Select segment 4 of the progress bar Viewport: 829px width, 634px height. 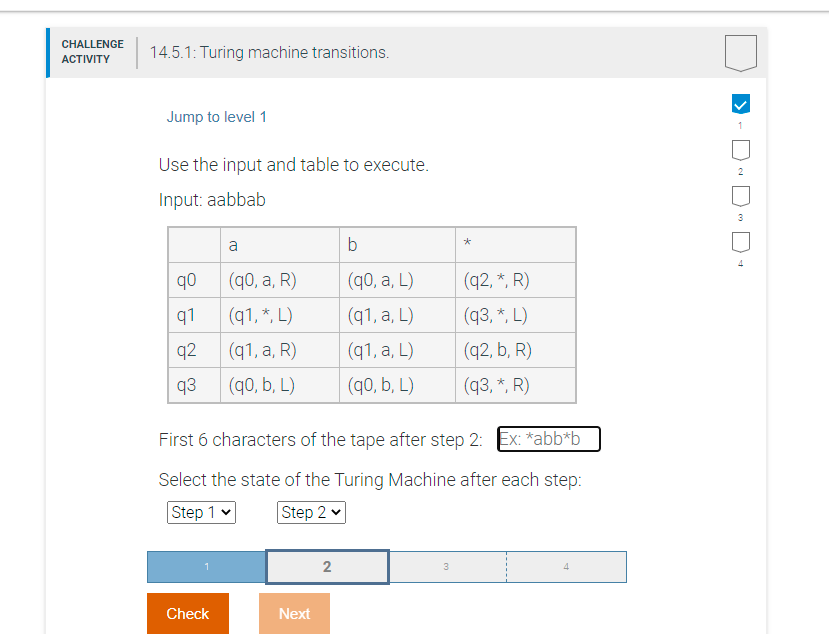566,566
